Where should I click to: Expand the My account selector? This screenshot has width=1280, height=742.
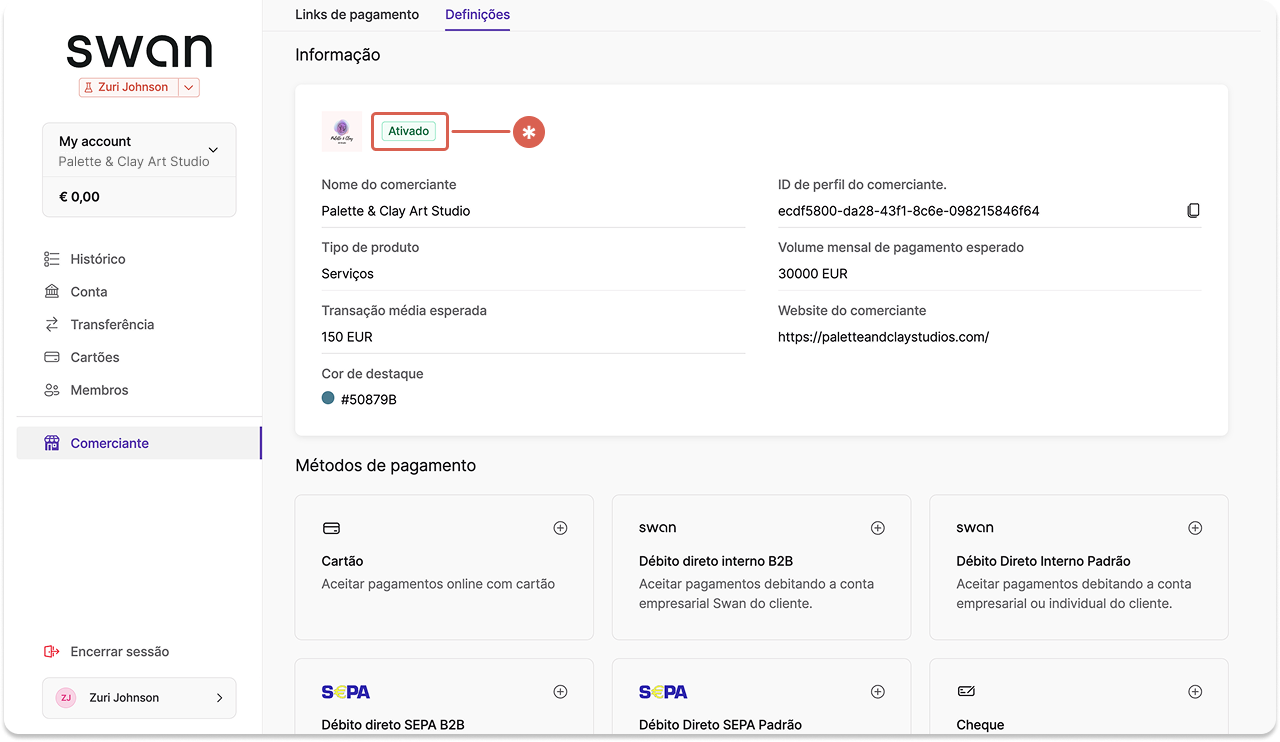click(139, 151)
